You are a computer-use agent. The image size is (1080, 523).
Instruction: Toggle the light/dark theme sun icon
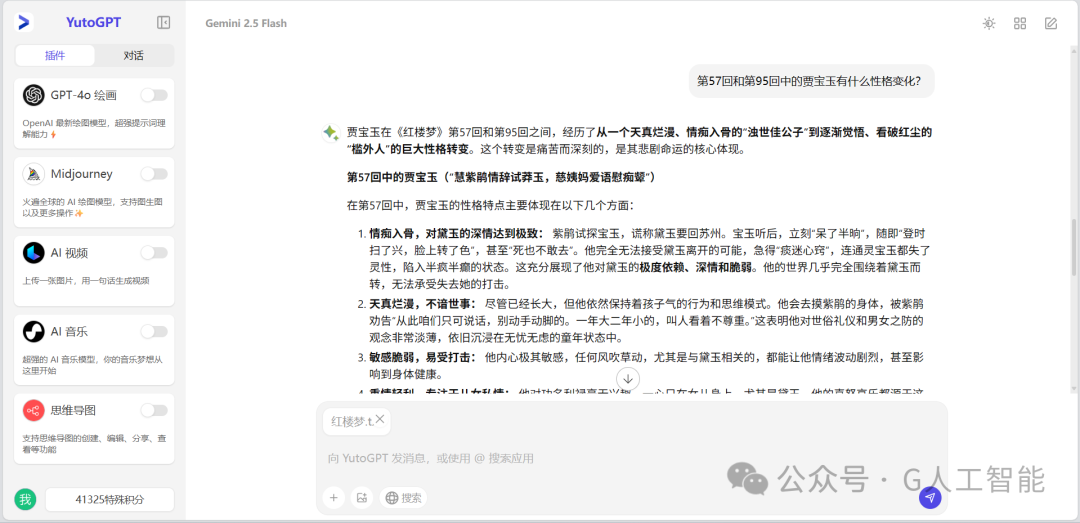tap(989, 23)
